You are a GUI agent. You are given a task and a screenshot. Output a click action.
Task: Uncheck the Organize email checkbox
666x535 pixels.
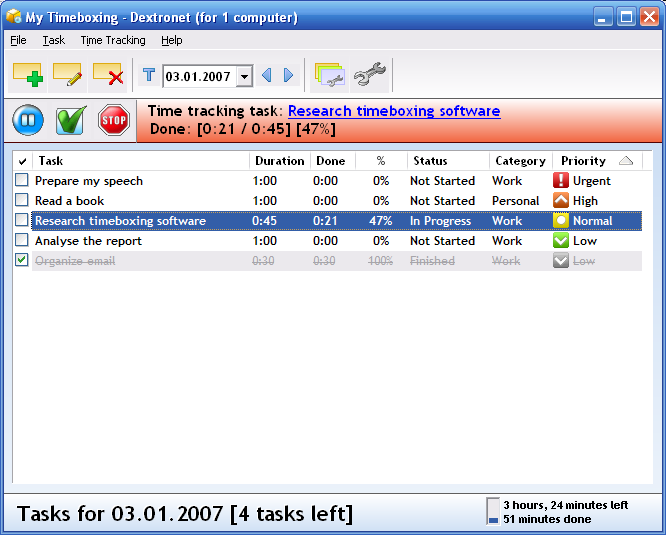coord(22,260)
